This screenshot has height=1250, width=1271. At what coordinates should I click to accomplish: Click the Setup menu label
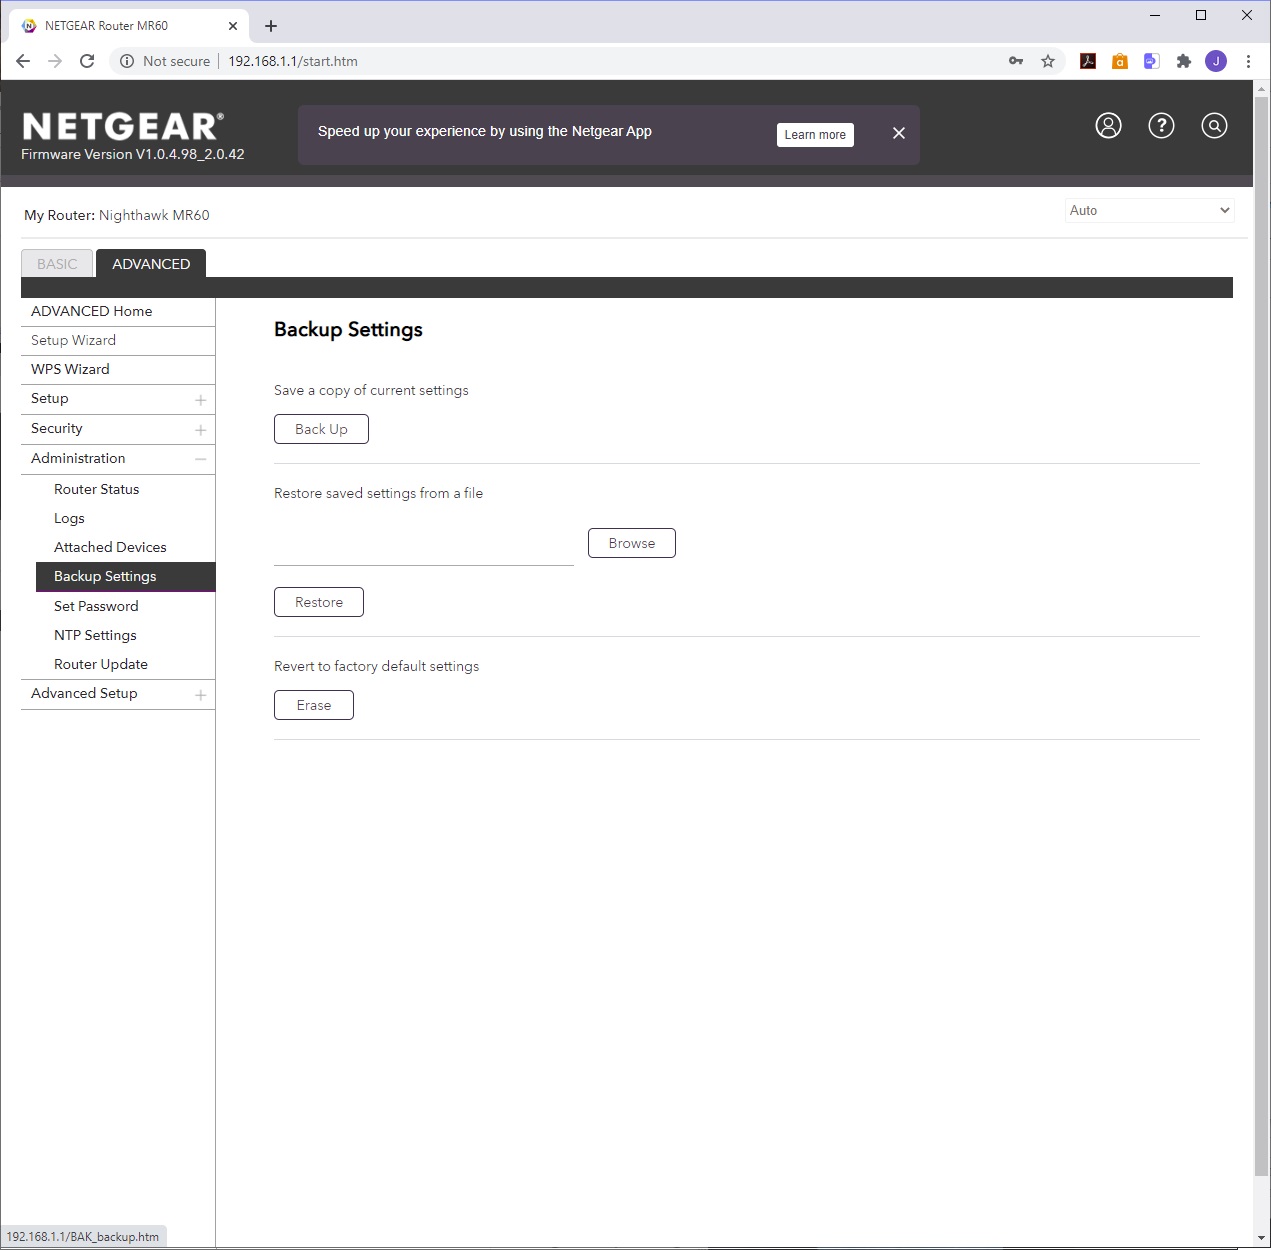pyautogui.click(x=50, y=398)
